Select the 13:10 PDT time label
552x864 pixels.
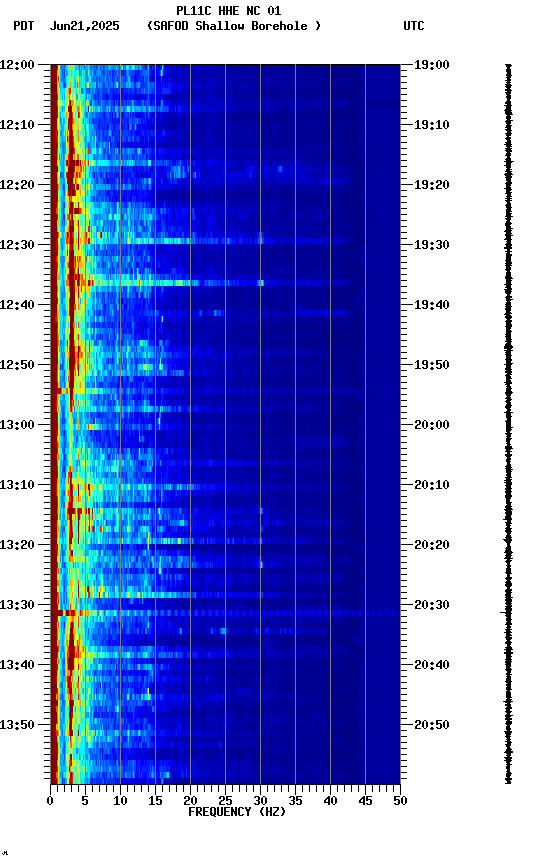coord(17,485)
